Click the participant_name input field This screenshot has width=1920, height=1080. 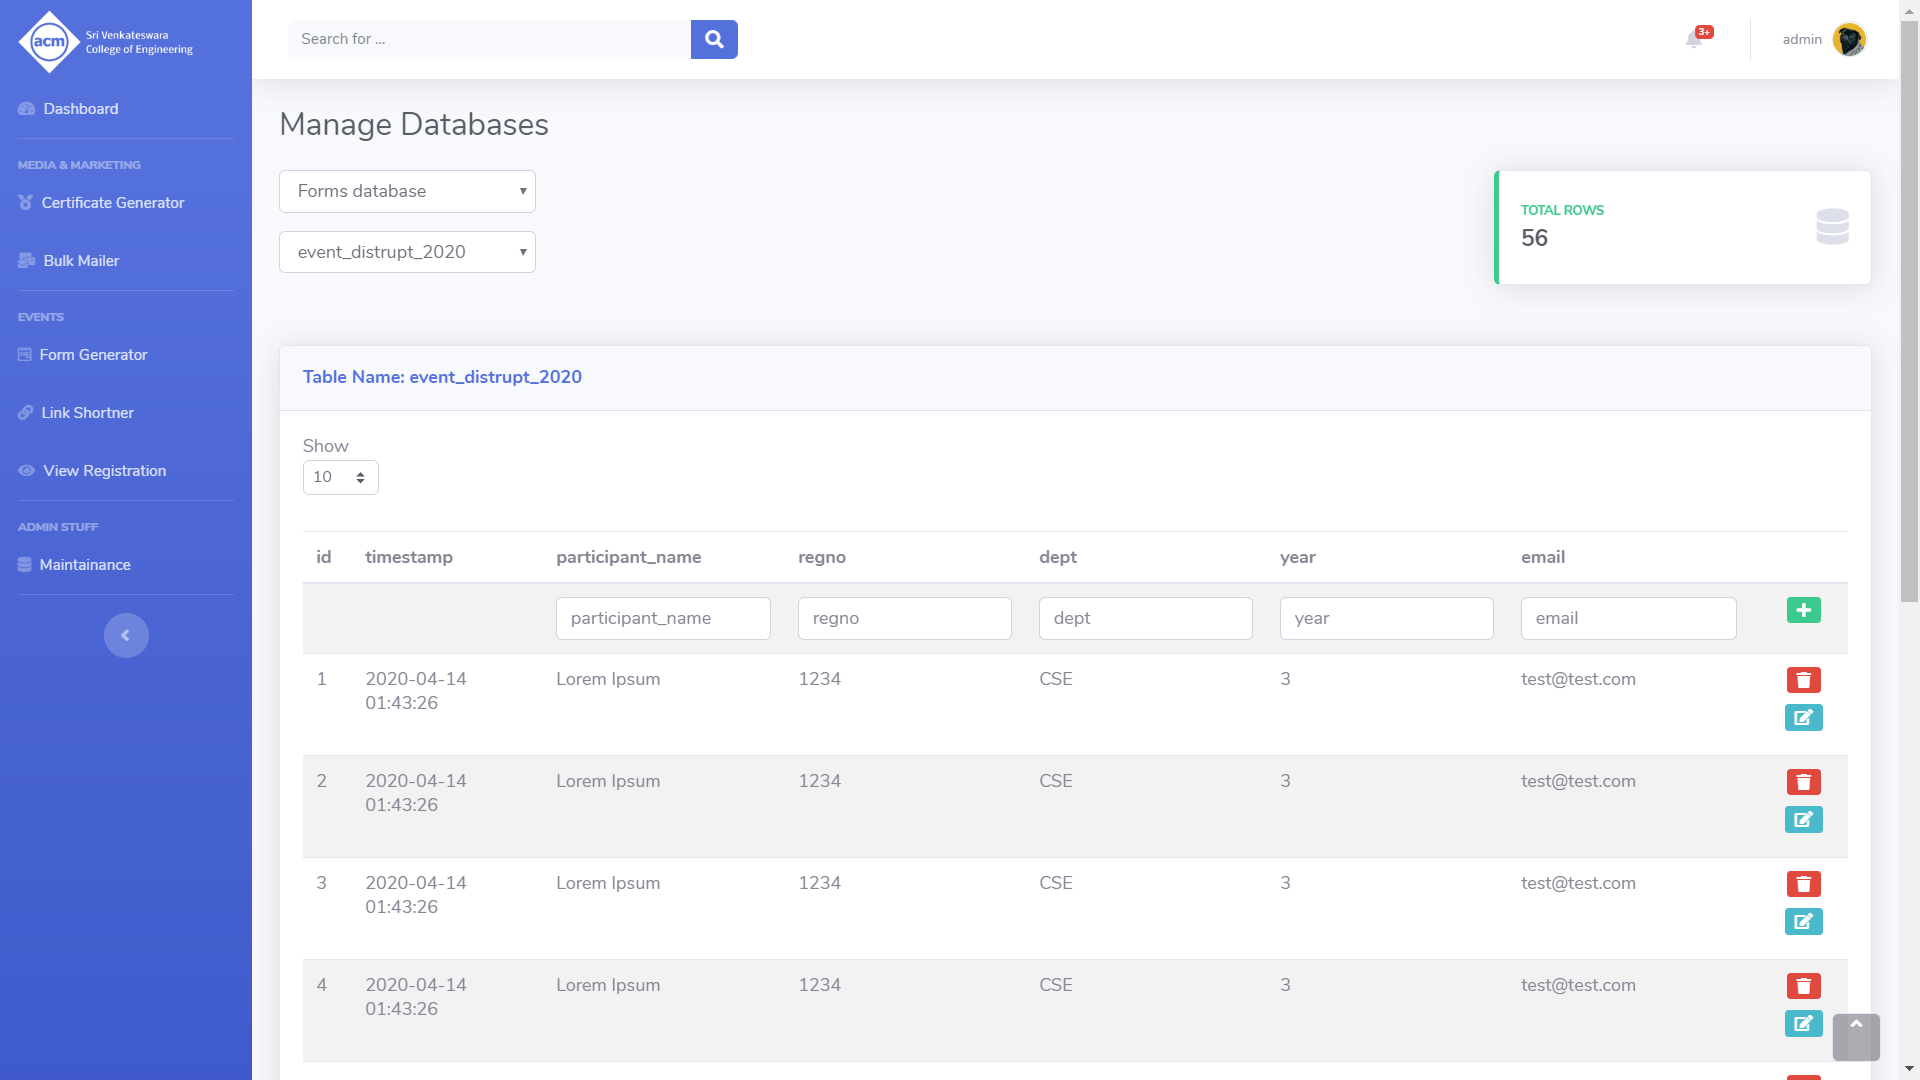(x=663, y=618)
